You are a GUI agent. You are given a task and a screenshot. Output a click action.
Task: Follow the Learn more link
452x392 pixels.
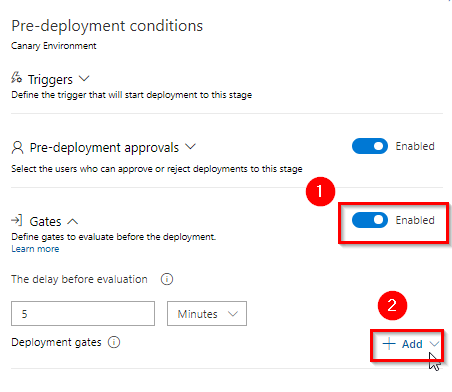coord(35,249)
